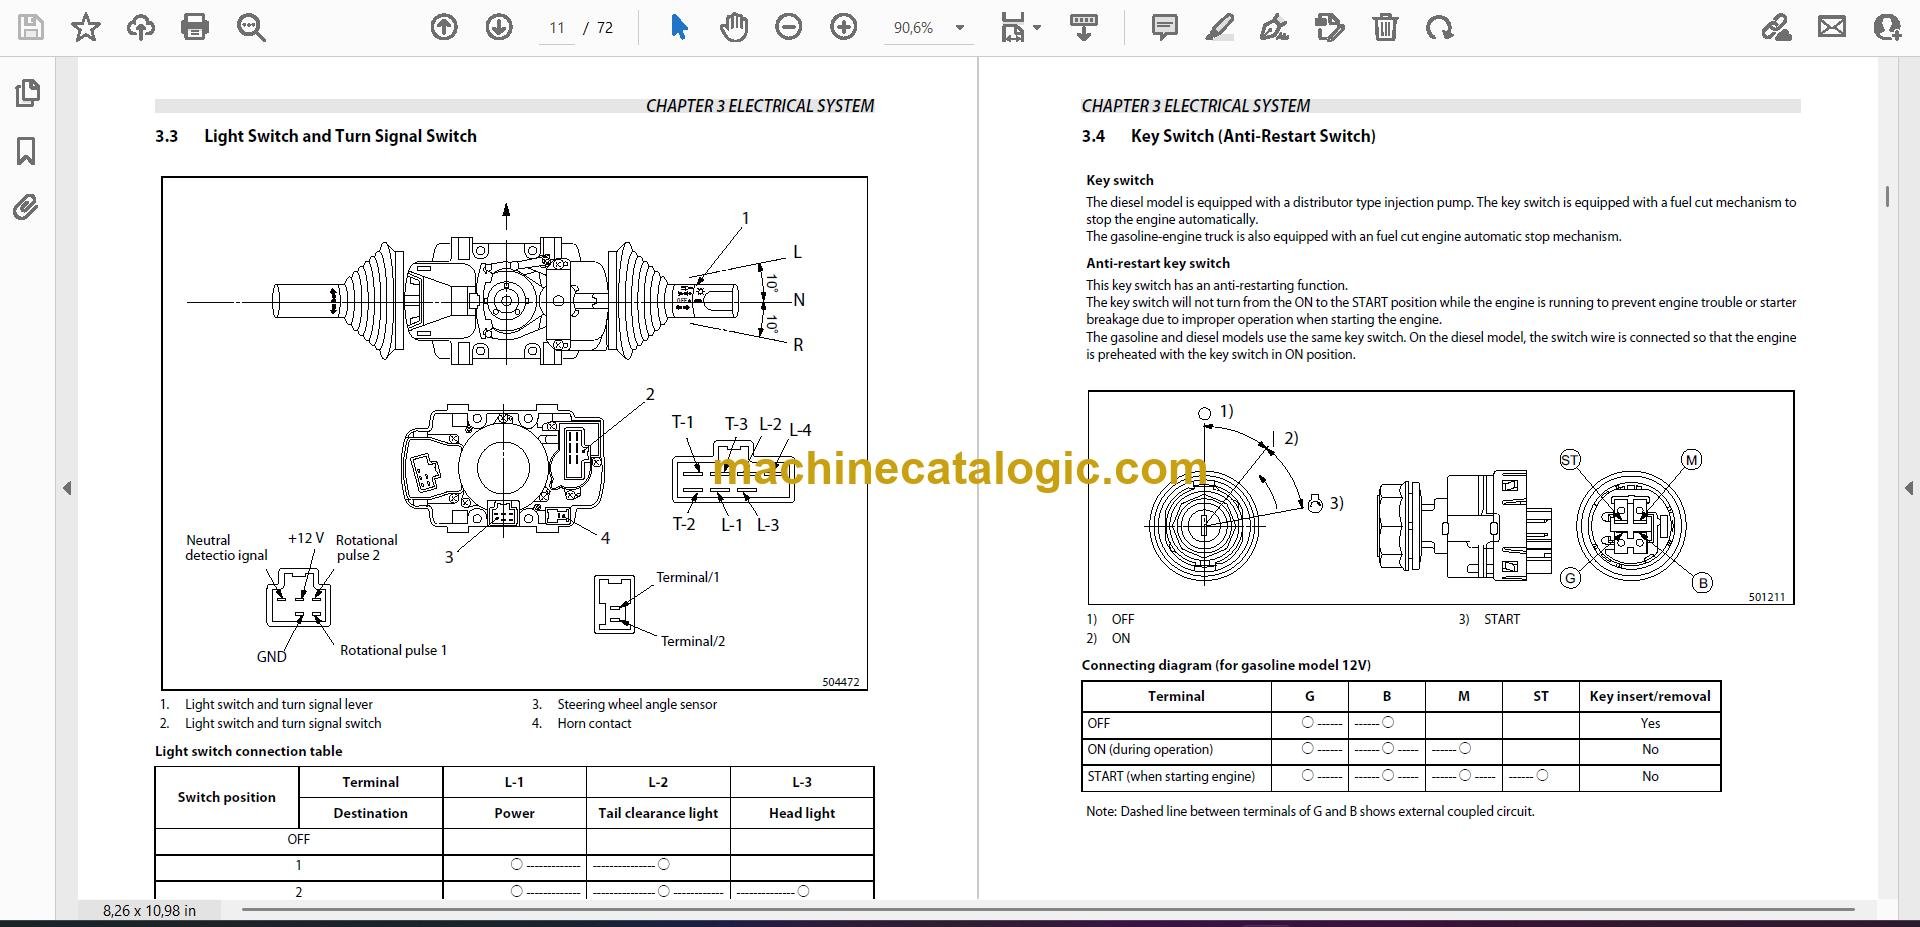Viewport: 1920px width, 927px height.
Task: Add a comment note
Action: tap(1165, 27)
